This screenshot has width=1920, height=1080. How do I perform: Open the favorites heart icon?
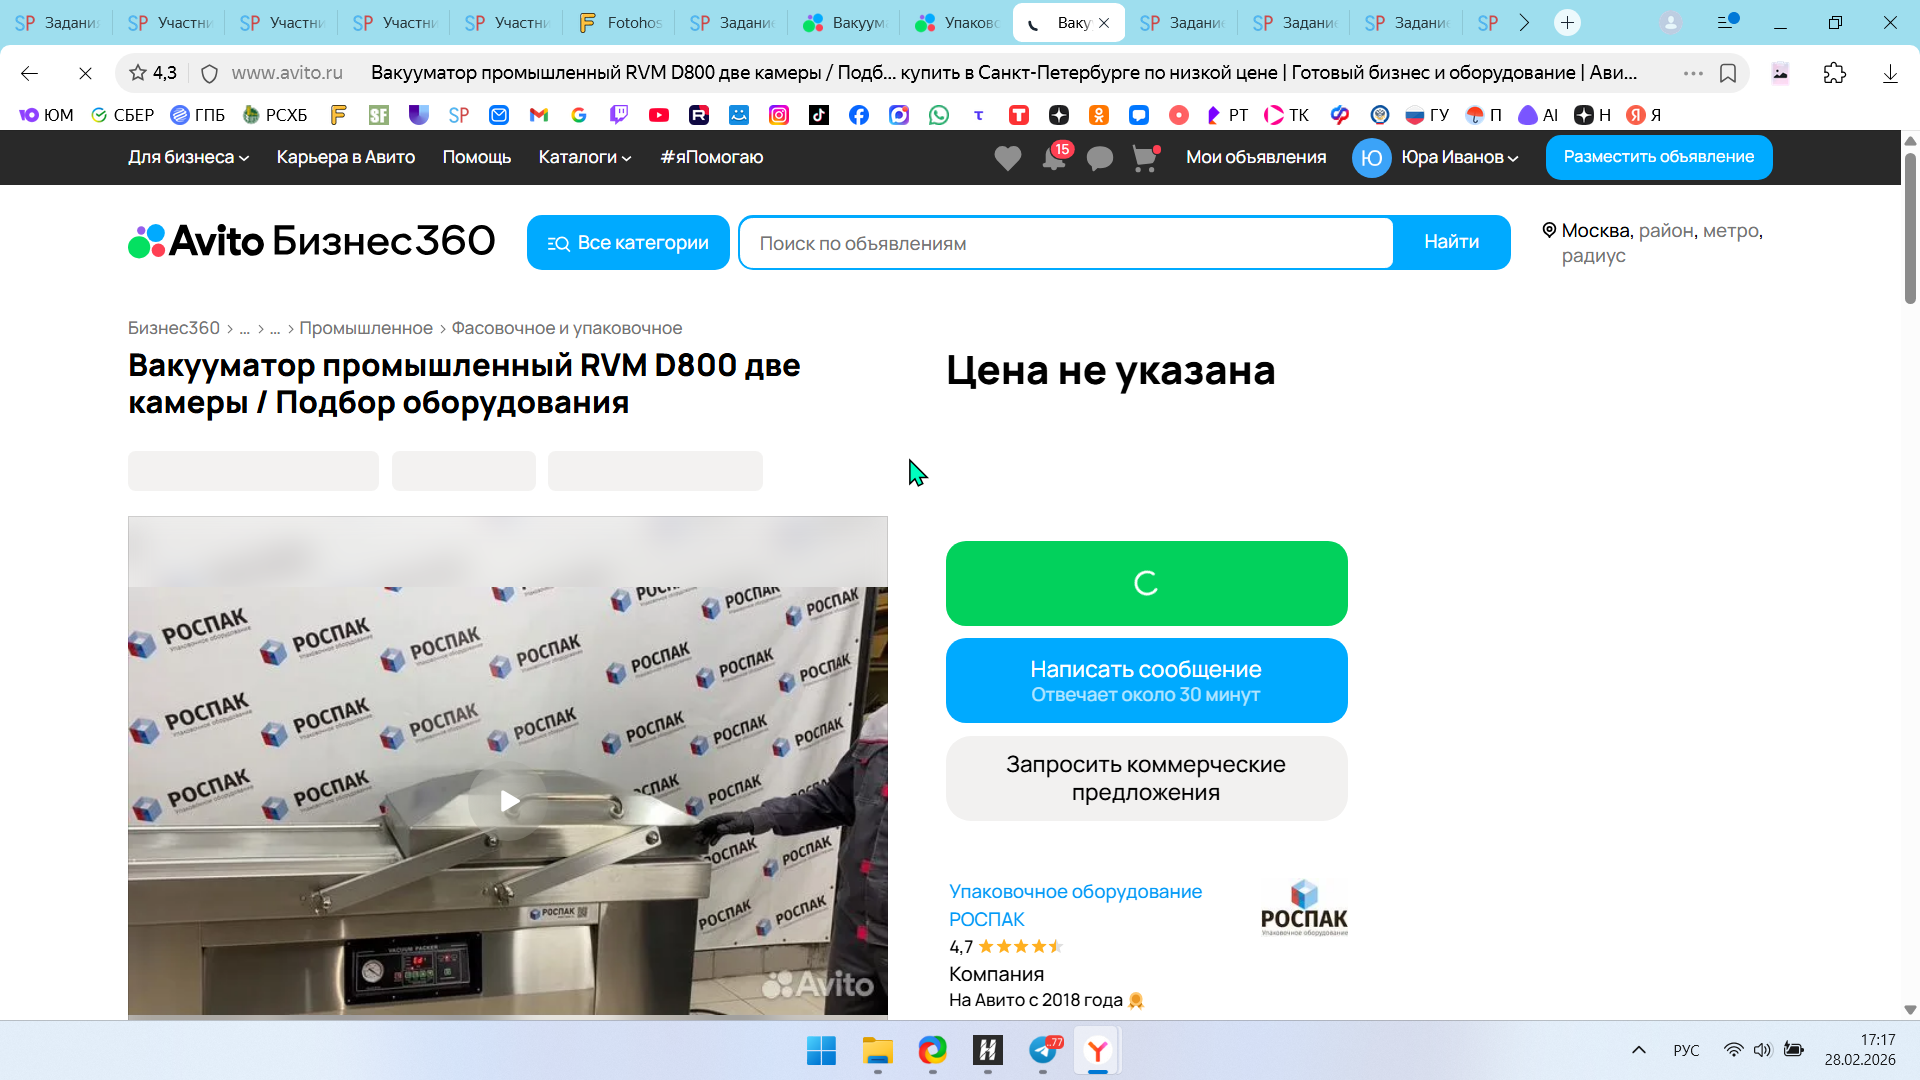(1007, 158)
